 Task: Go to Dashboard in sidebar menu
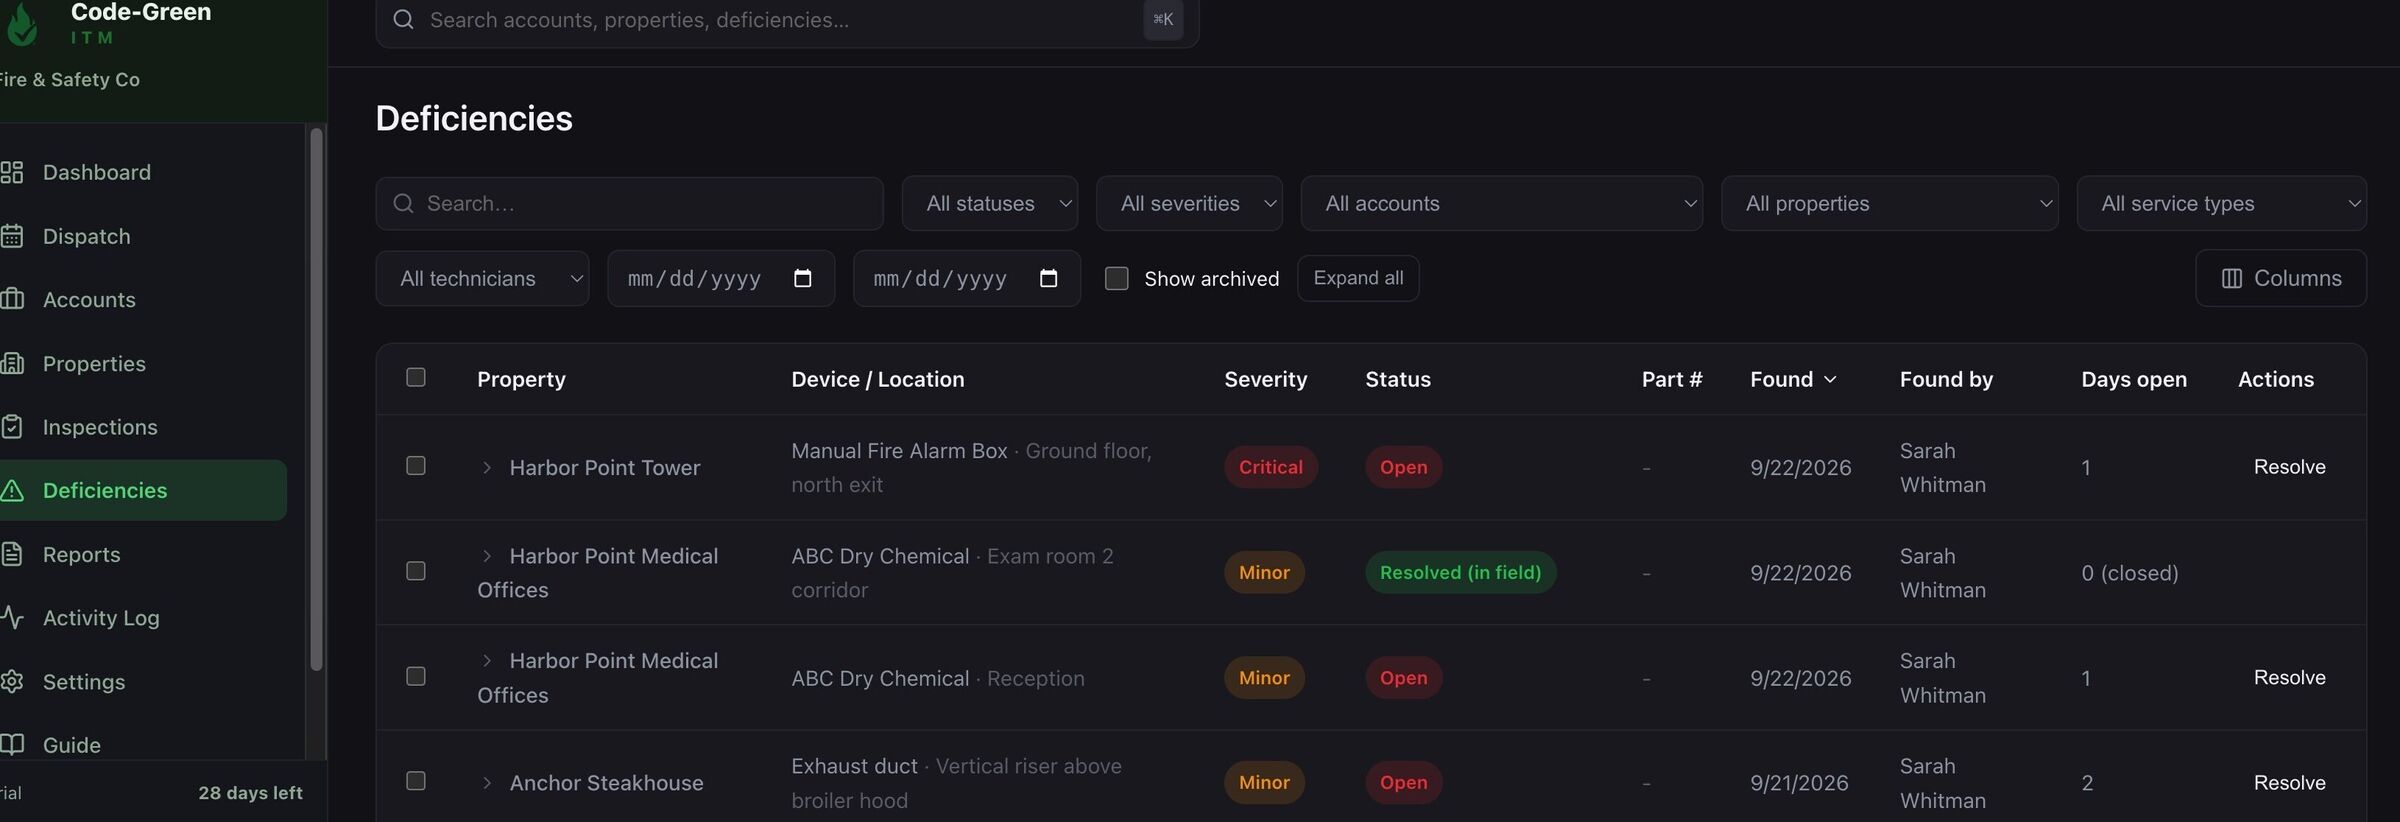click(96, 172)
